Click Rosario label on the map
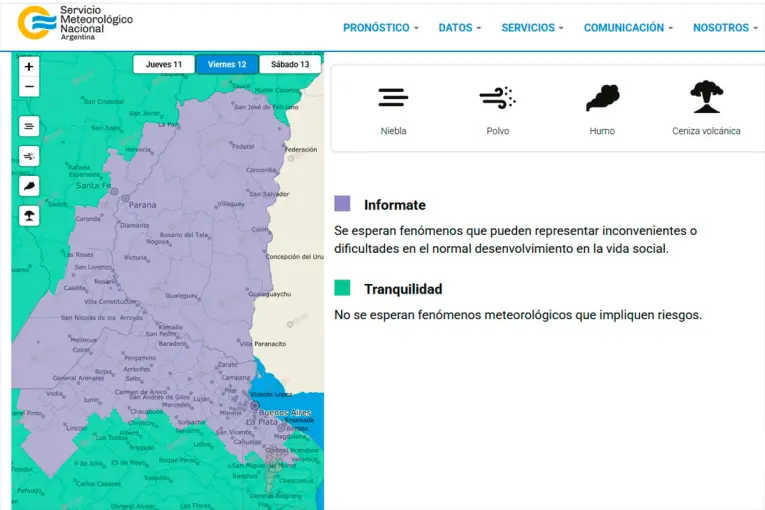The image size is (765, 510). click(105, 282)
